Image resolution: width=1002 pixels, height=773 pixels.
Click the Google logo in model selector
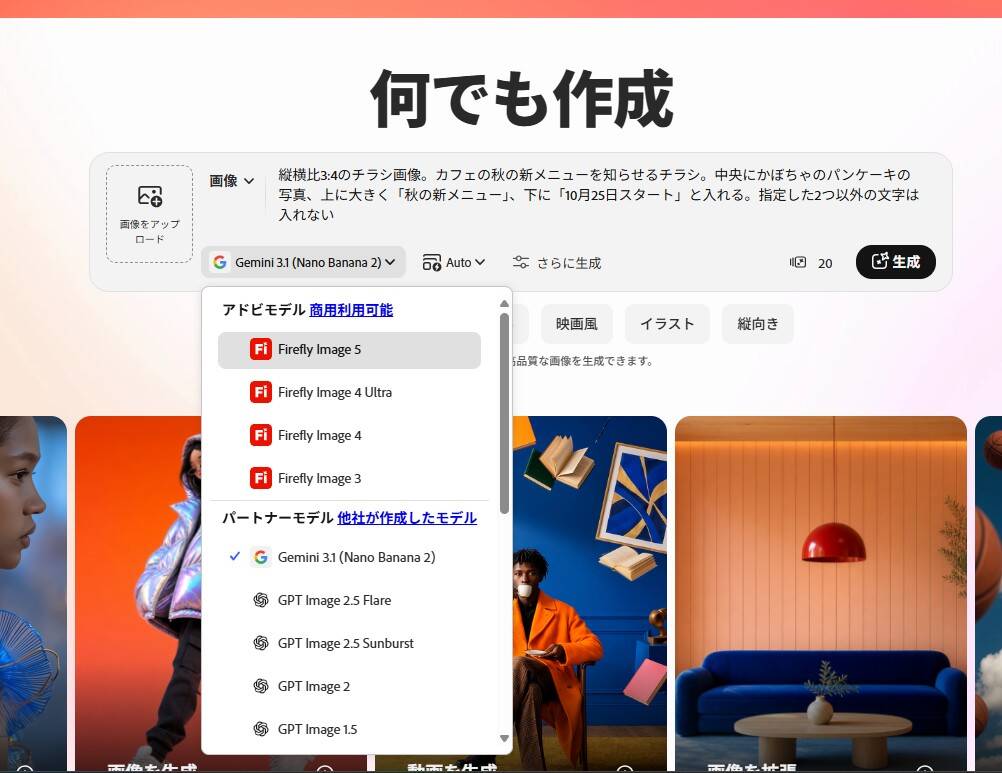click(220, 262)
